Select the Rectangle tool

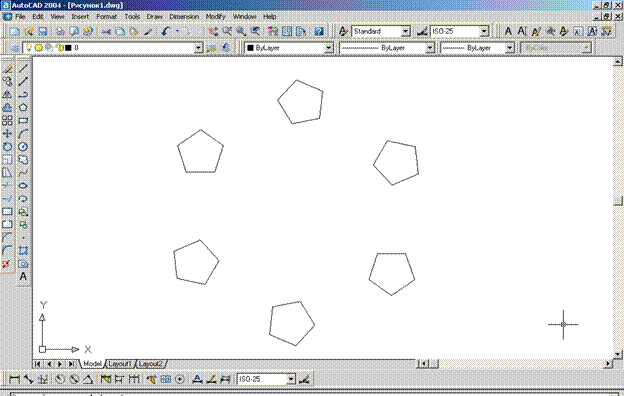[x=23, y=121]
